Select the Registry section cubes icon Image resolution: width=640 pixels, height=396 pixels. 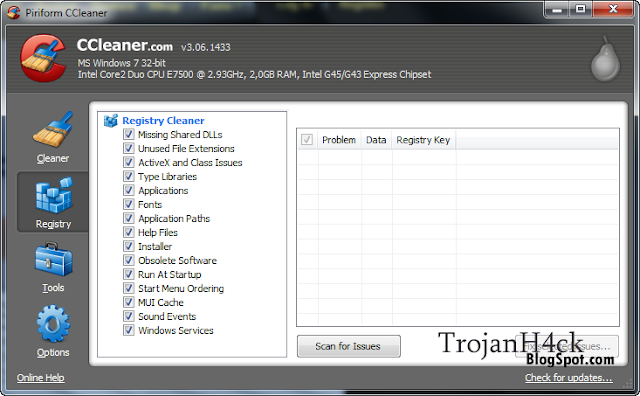[x=53, y=195]
